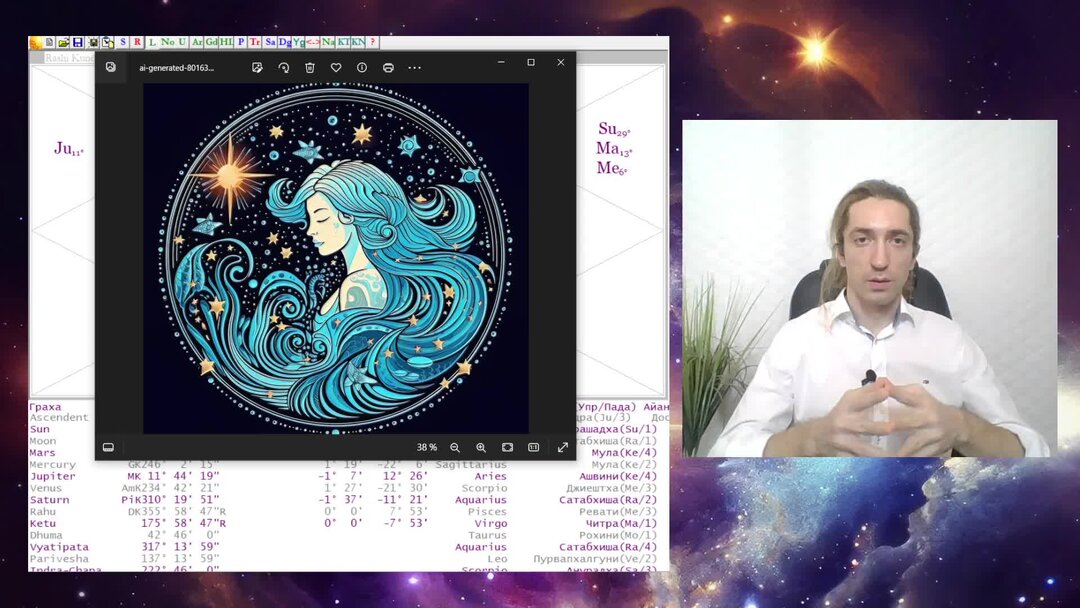Screen dimensions: 1080x608
Task: Click the red R toolbar button
Action: tap(137, 42)
